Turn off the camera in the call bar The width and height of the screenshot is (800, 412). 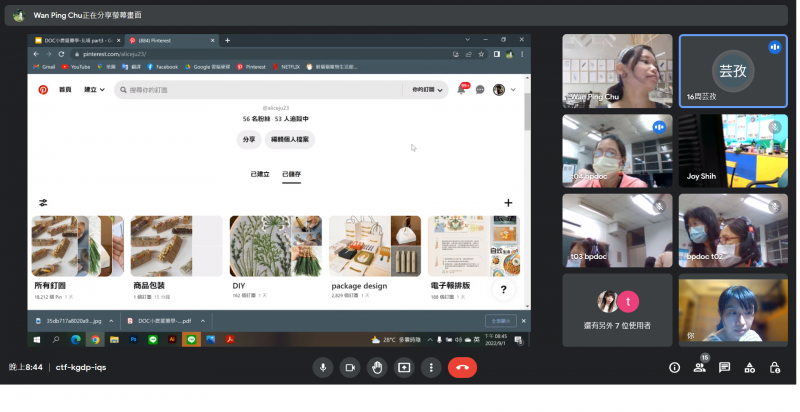[x=350, y=367]
